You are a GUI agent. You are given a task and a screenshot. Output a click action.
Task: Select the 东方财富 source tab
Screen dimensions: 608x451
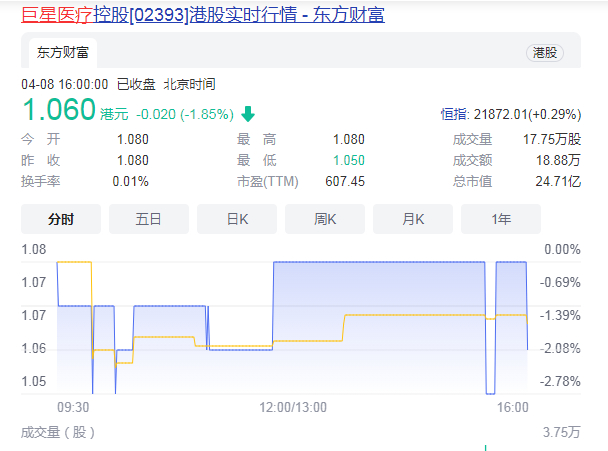[x=63, y=53]
